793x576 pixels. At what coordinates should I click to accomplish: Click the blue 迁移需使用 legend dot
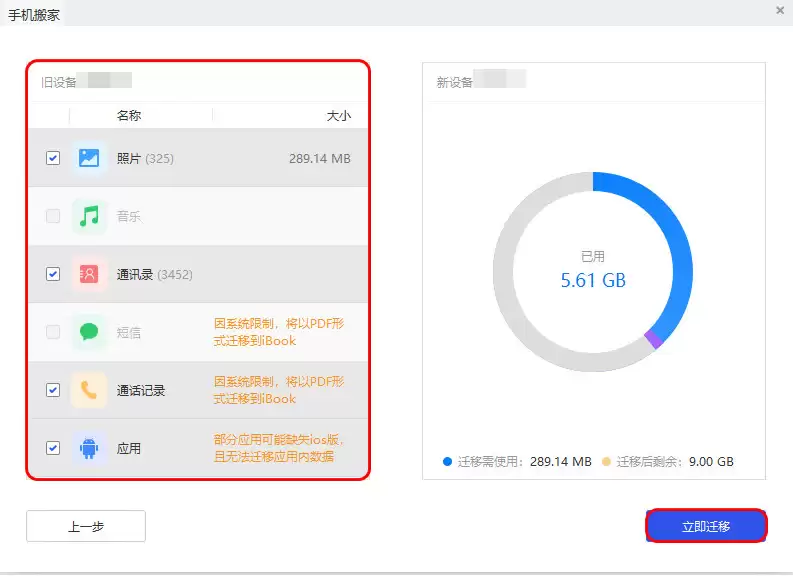click(x=447, y=461)
